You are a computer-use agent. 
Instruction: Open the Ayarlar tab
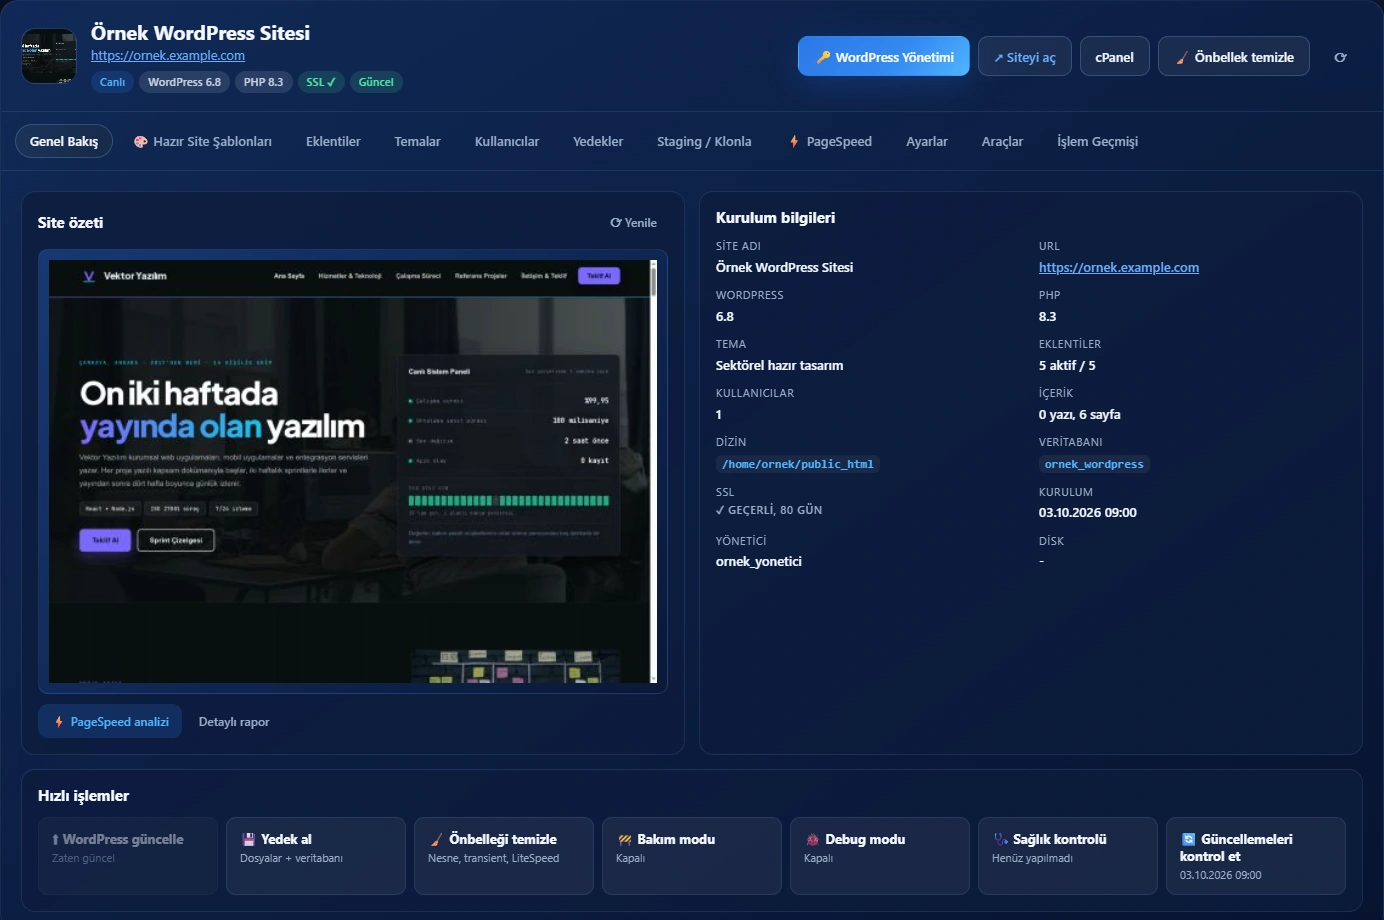927,141
